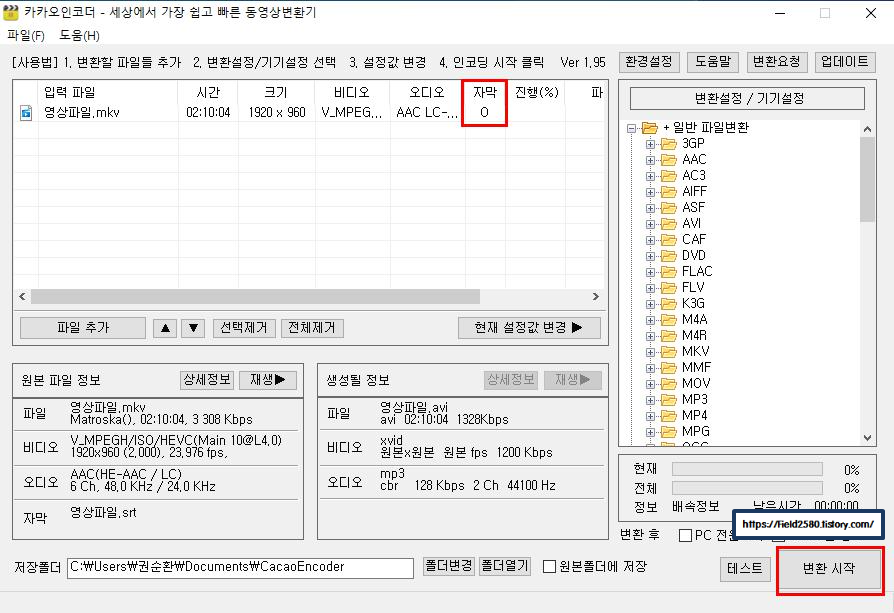Click the 시간 column header

(x=208, y=92)
